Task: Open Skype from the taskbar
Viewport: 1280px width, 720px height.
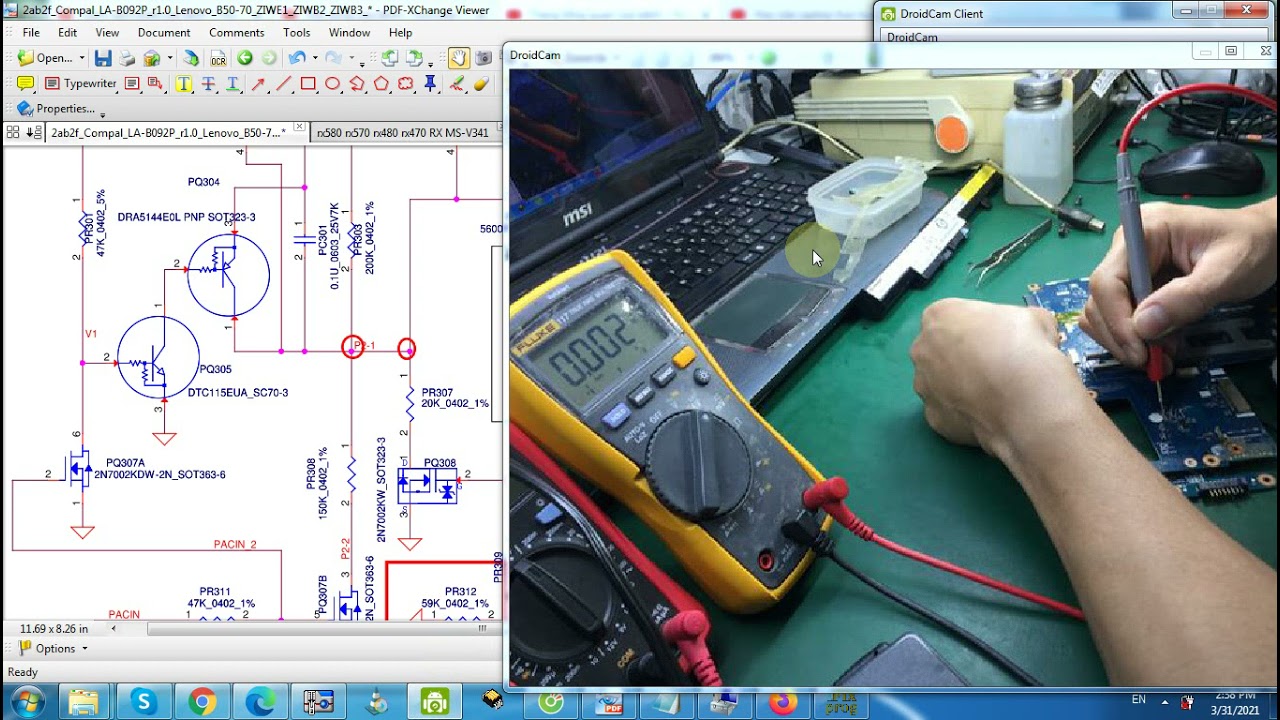Action: (x=143, y=702)
